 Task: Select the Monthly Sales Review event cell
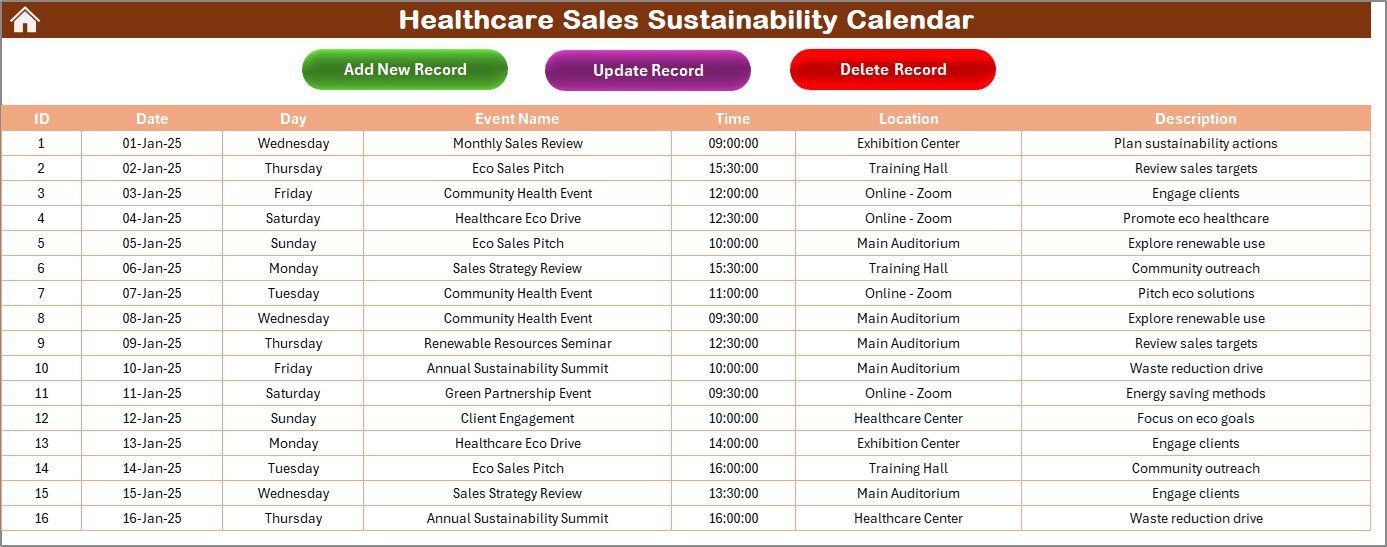coord(517,143)
